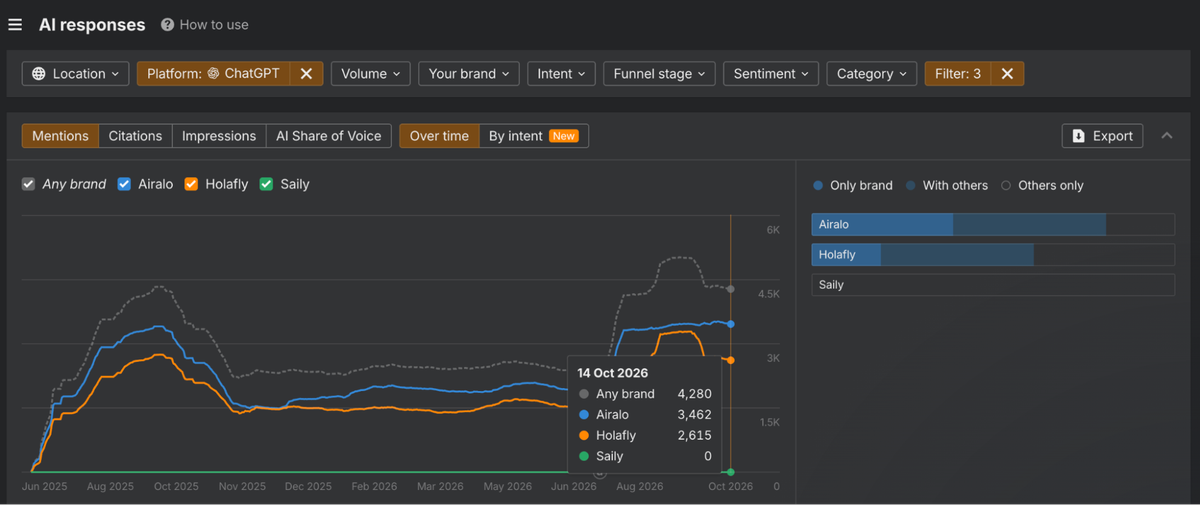Open the Category filter dropdown
Image resolution: width=1200 pixels, height=505 pixels.
tap(871, 74)
